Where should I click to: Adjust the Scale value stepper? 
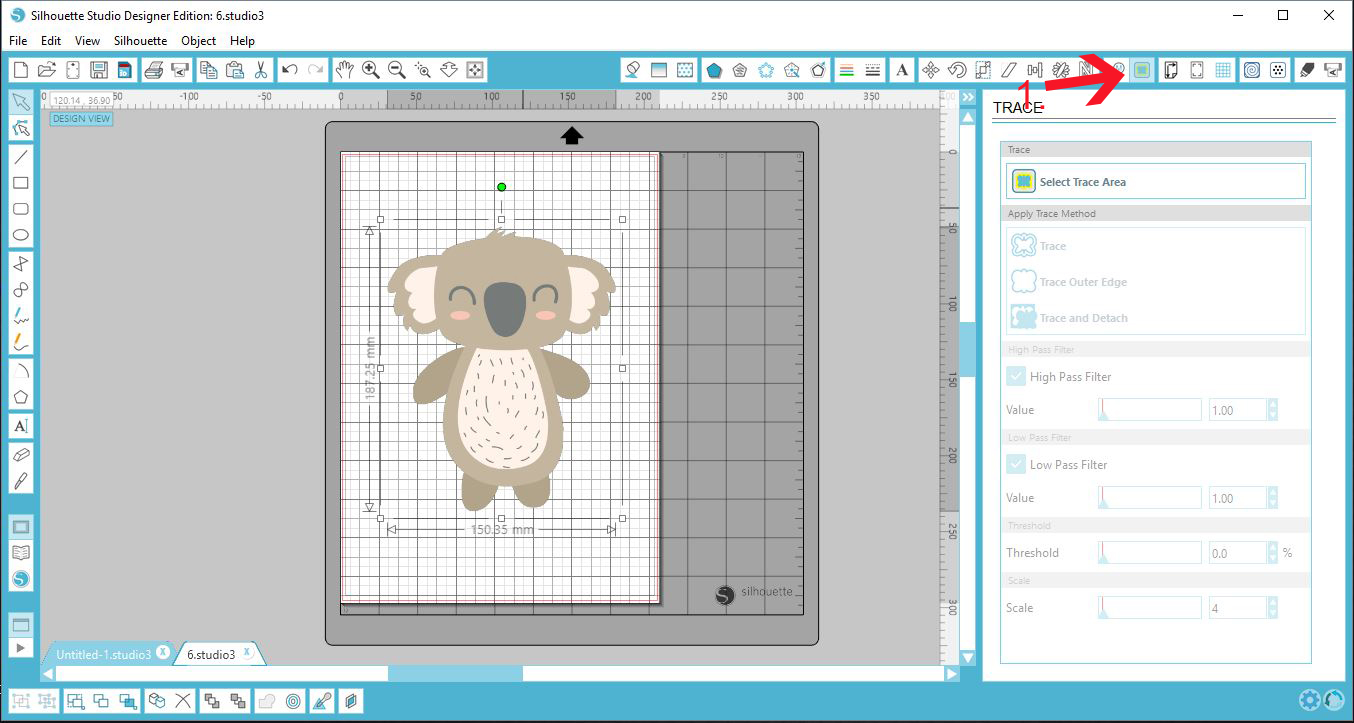[x=1272, y=608]
